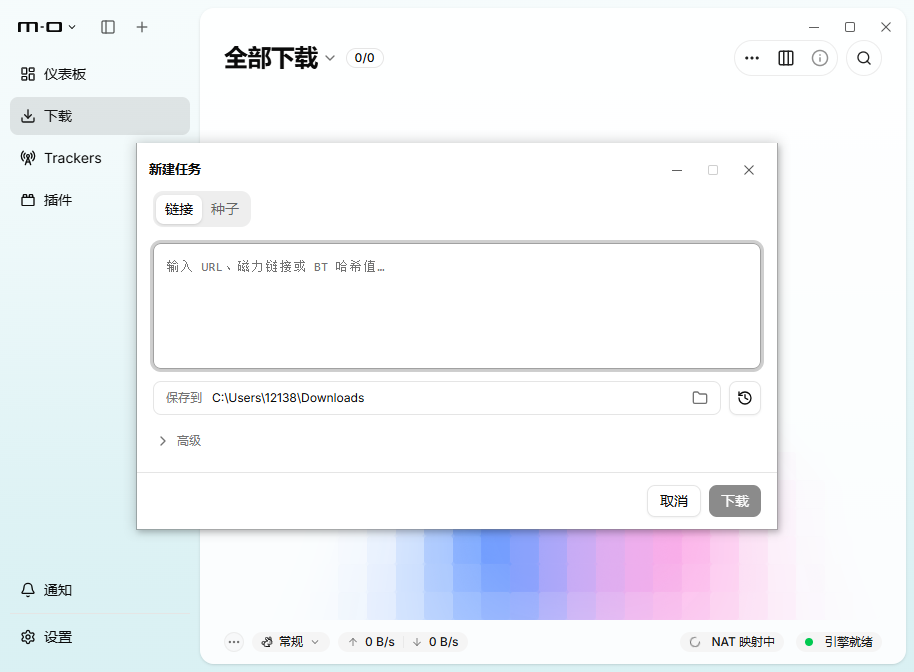Open the app logo dropdown menu

47,27
